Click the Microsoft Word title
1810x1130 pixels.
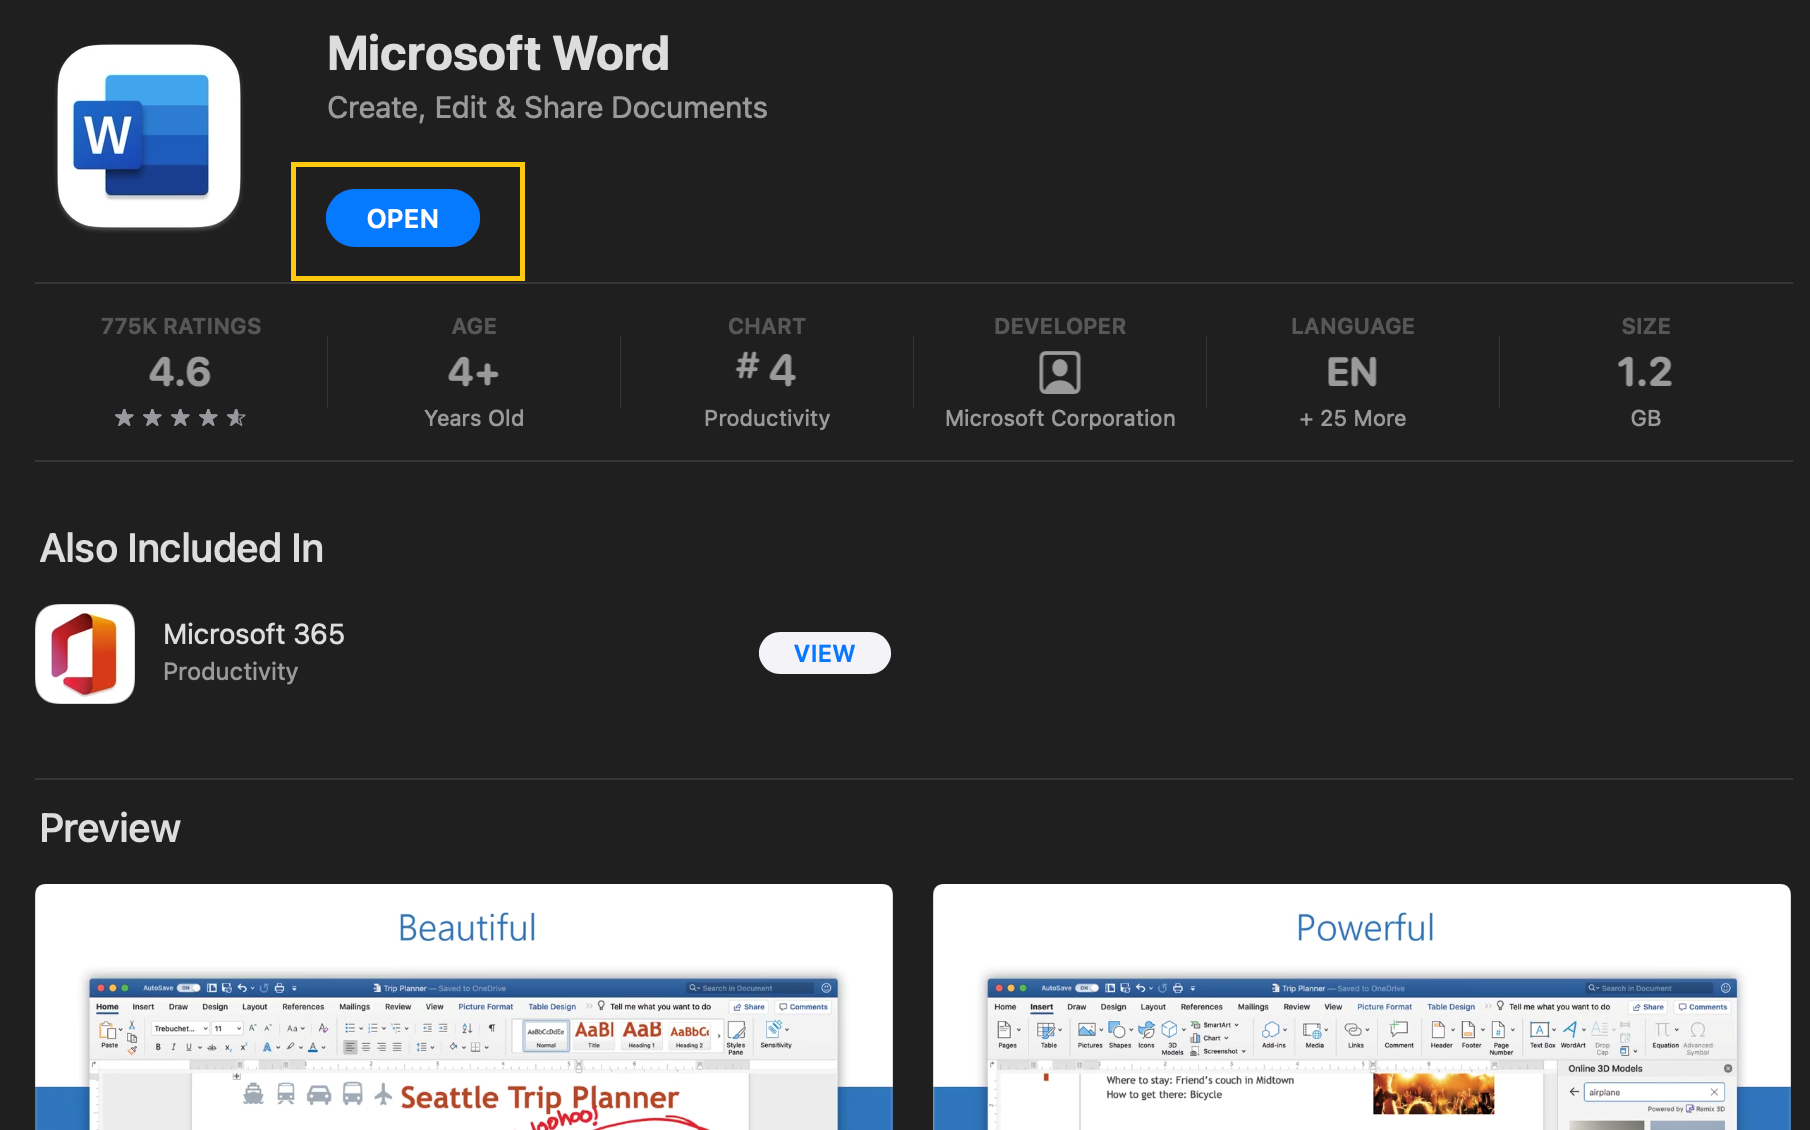[498, 53]
